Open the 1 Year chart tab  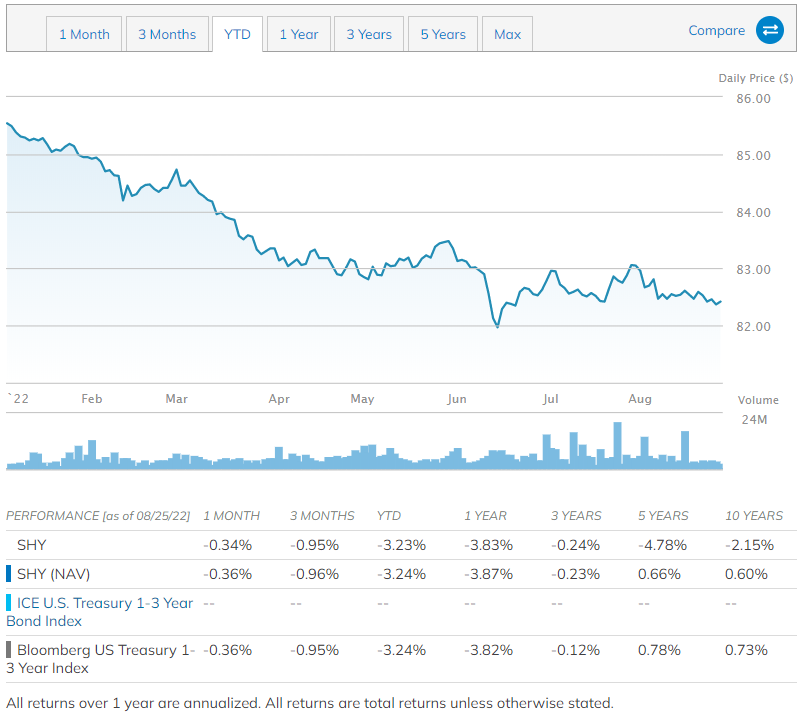tap(298, 34)
